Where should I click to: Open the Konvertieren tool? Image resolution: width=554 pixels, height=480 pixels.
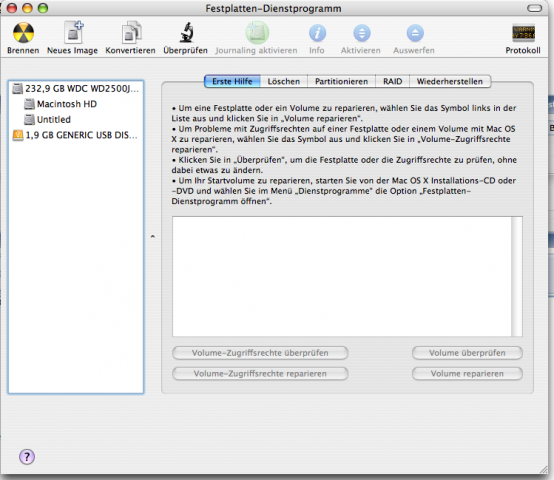coord(131,32)
